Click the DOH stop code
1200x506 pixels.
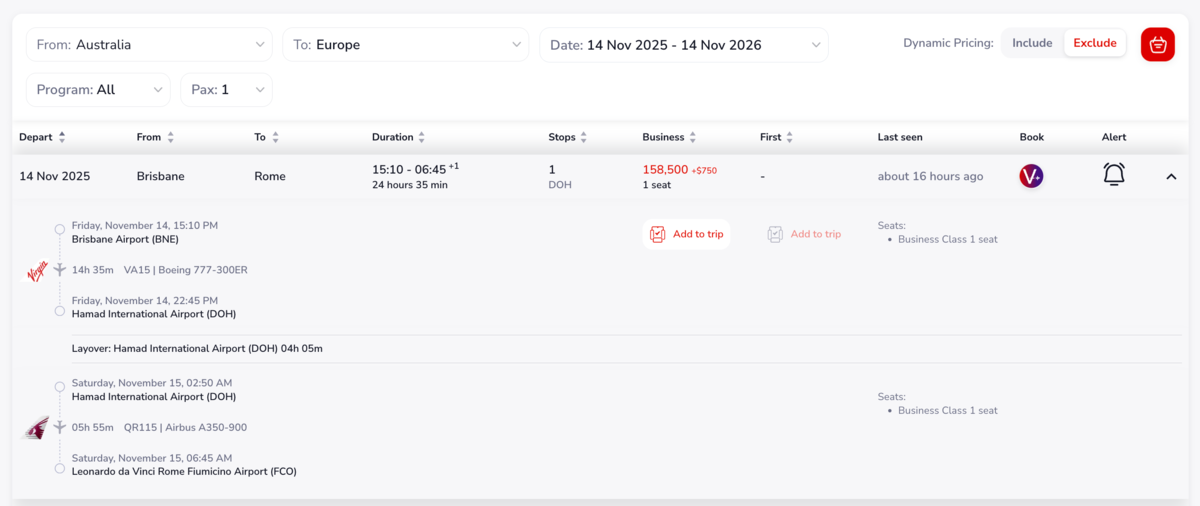pos(560,185)
